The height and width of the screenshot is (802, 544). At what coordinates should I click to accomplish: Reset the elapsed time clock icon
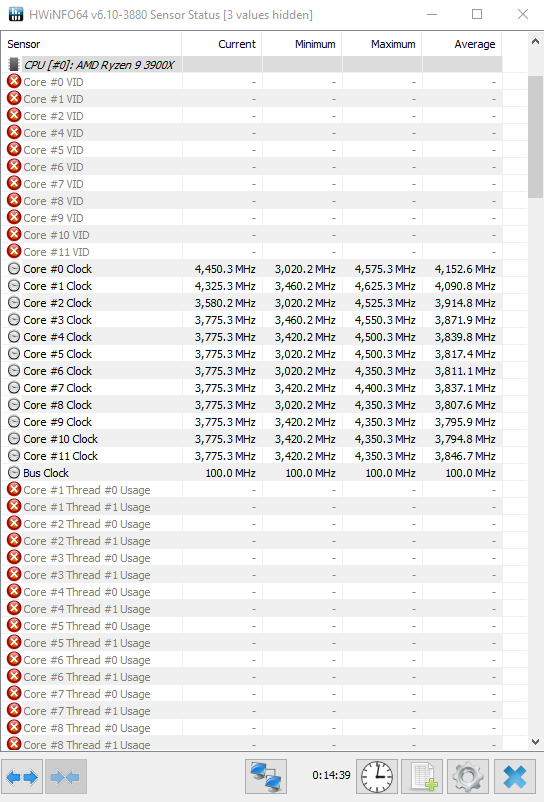pyautogui.click(x=377, y=777)
